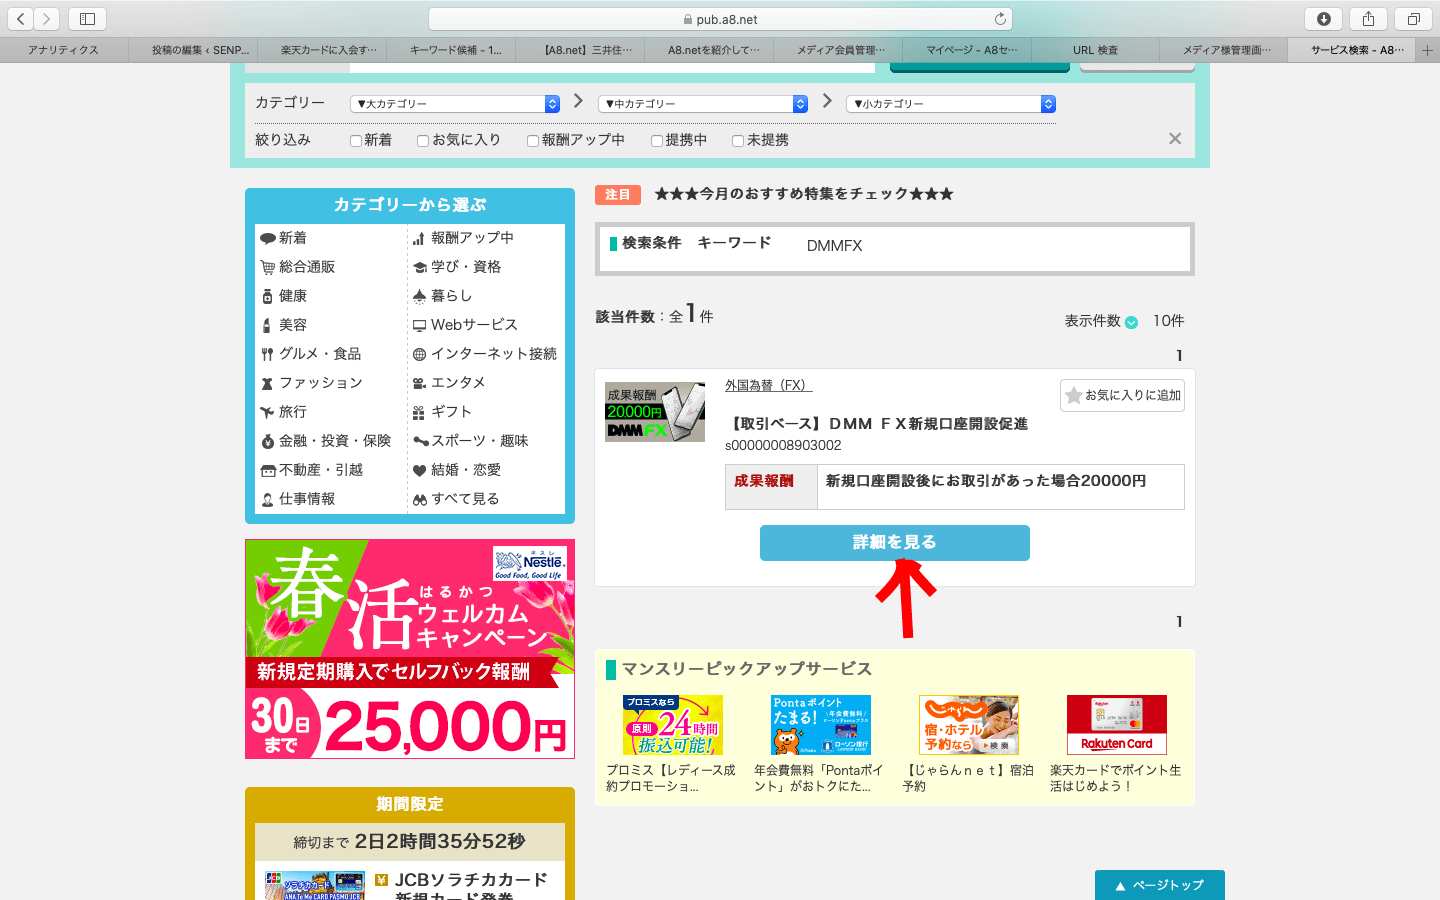
Task: Switch to 楽天カードに入会 tab
Action: [329, 50]
